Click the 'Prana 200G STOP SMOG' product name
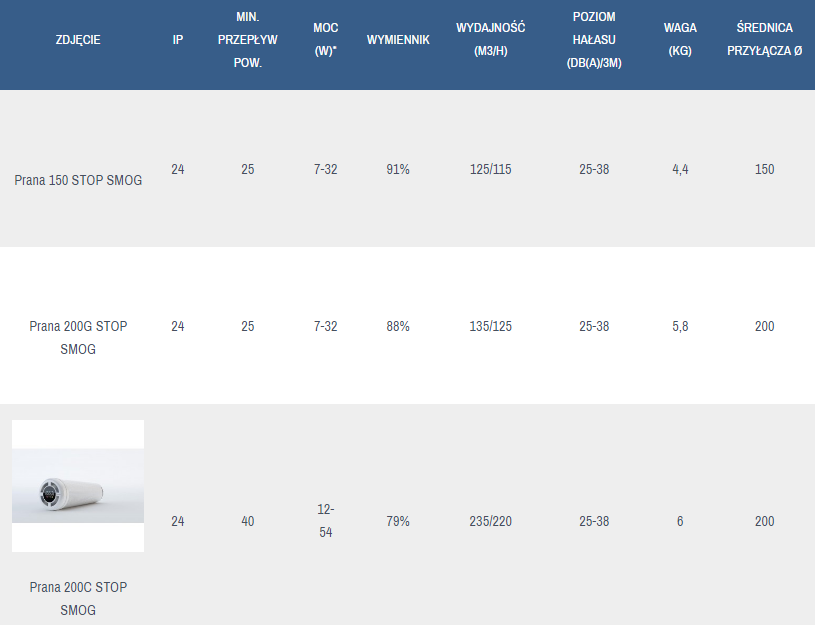The height and width of the screenshot is (625, 815). (x=78, y=337)
